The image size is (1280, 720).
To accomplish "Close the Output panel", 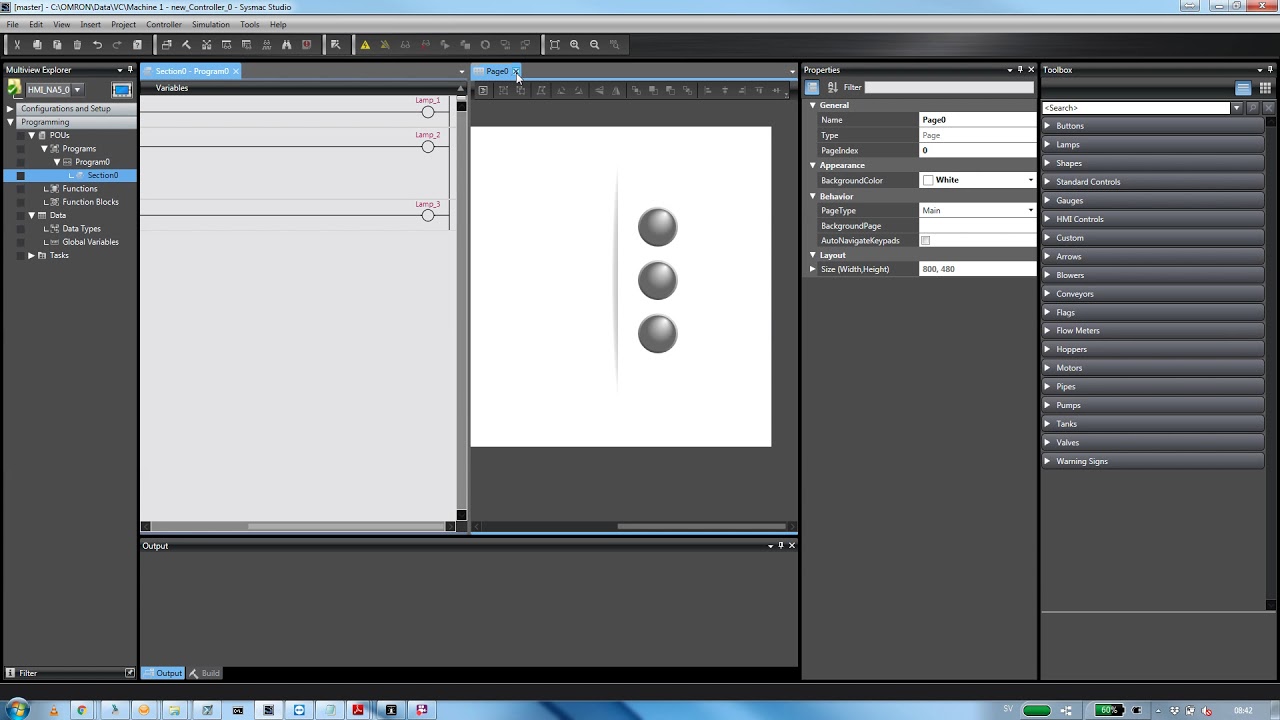I will point(792,545).
